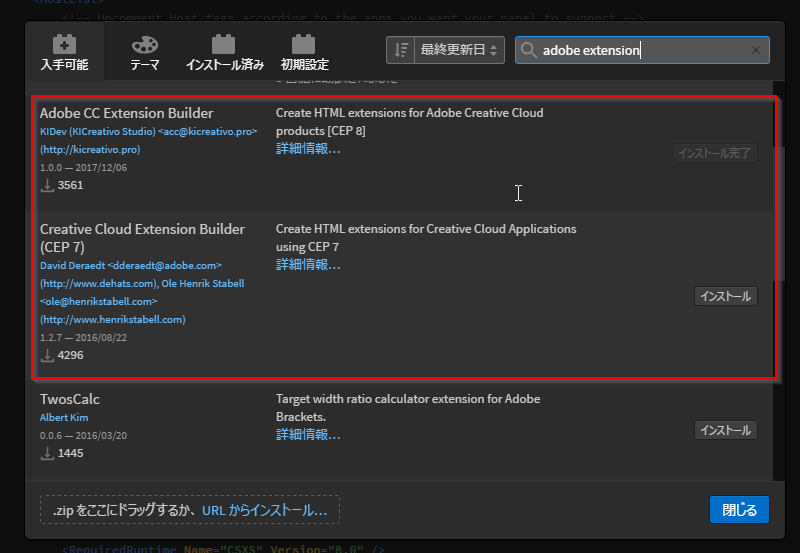This screenshot has height=553, width=800.
Task: Click the magnifier search icon
Action: pos(529,50)
